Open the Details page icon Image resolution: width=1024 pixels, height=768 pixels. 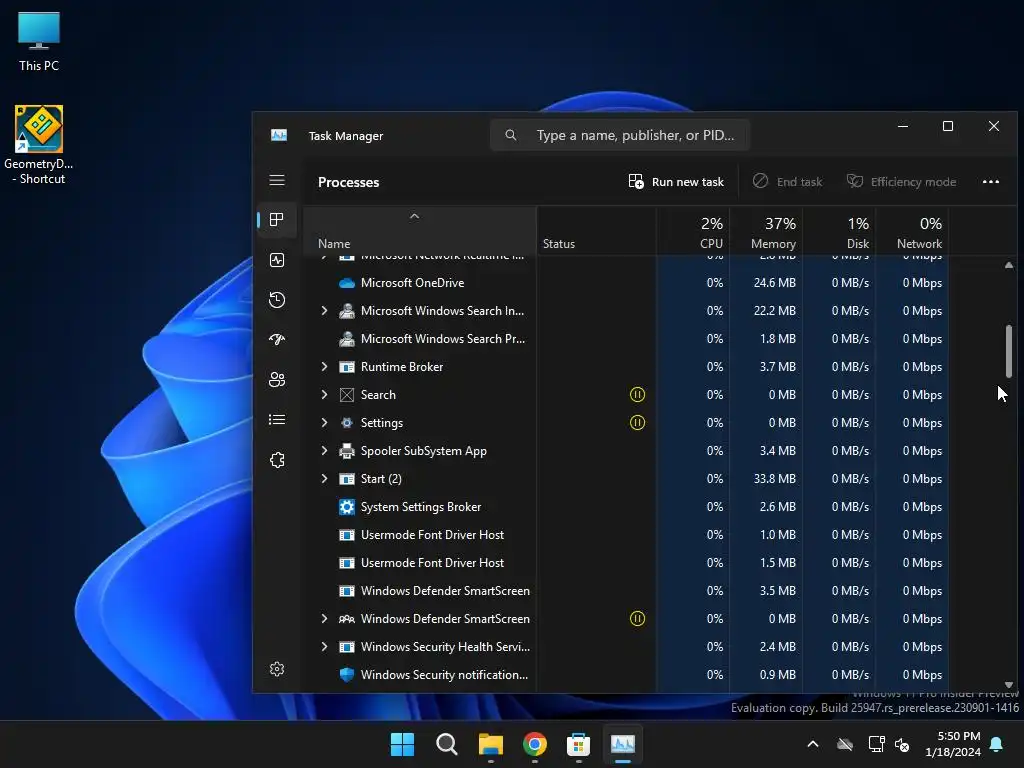point(277,419)
